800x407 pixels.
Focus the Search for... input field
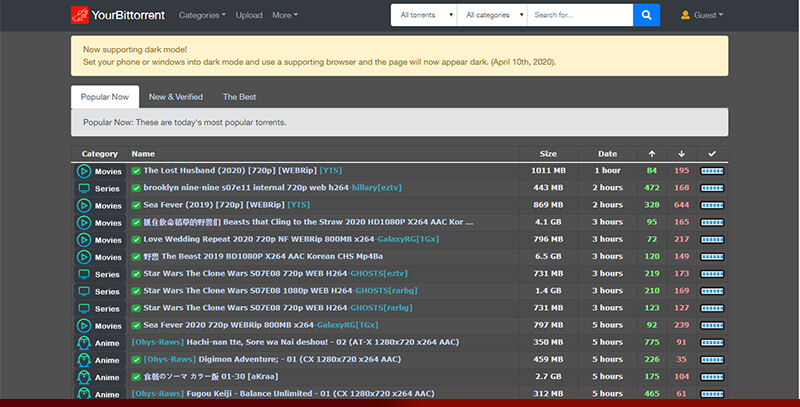pyautogui.click(x=580, y=15)
